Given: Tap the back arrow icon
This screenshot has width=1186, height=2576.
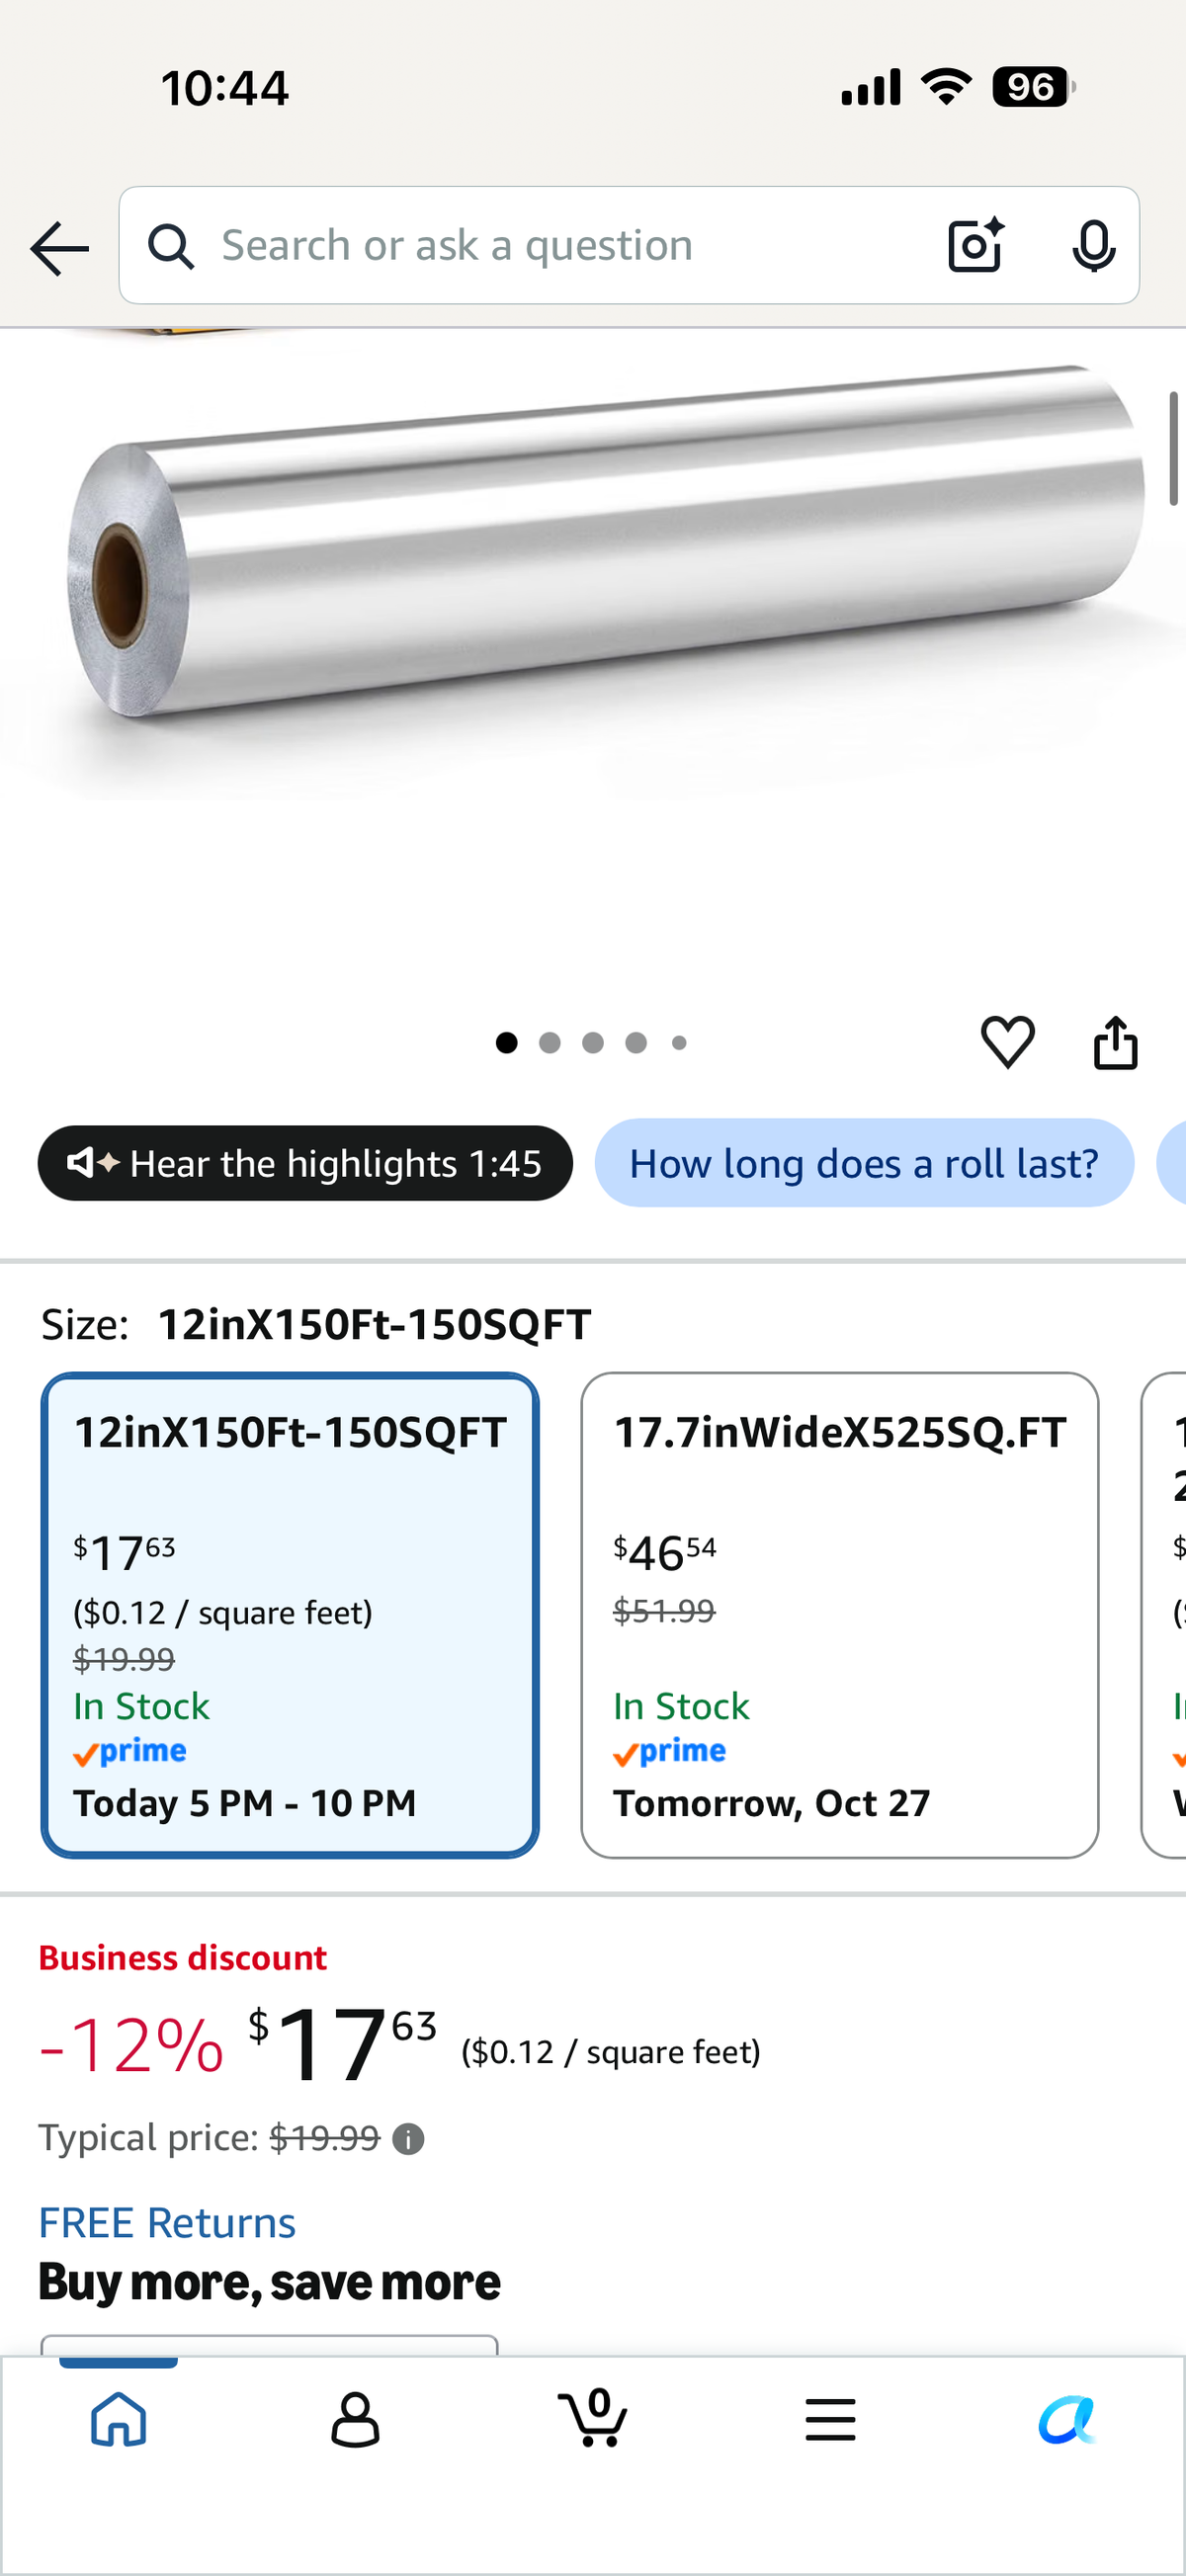Looking at the screenshot, I should click(x=60, y=248).
